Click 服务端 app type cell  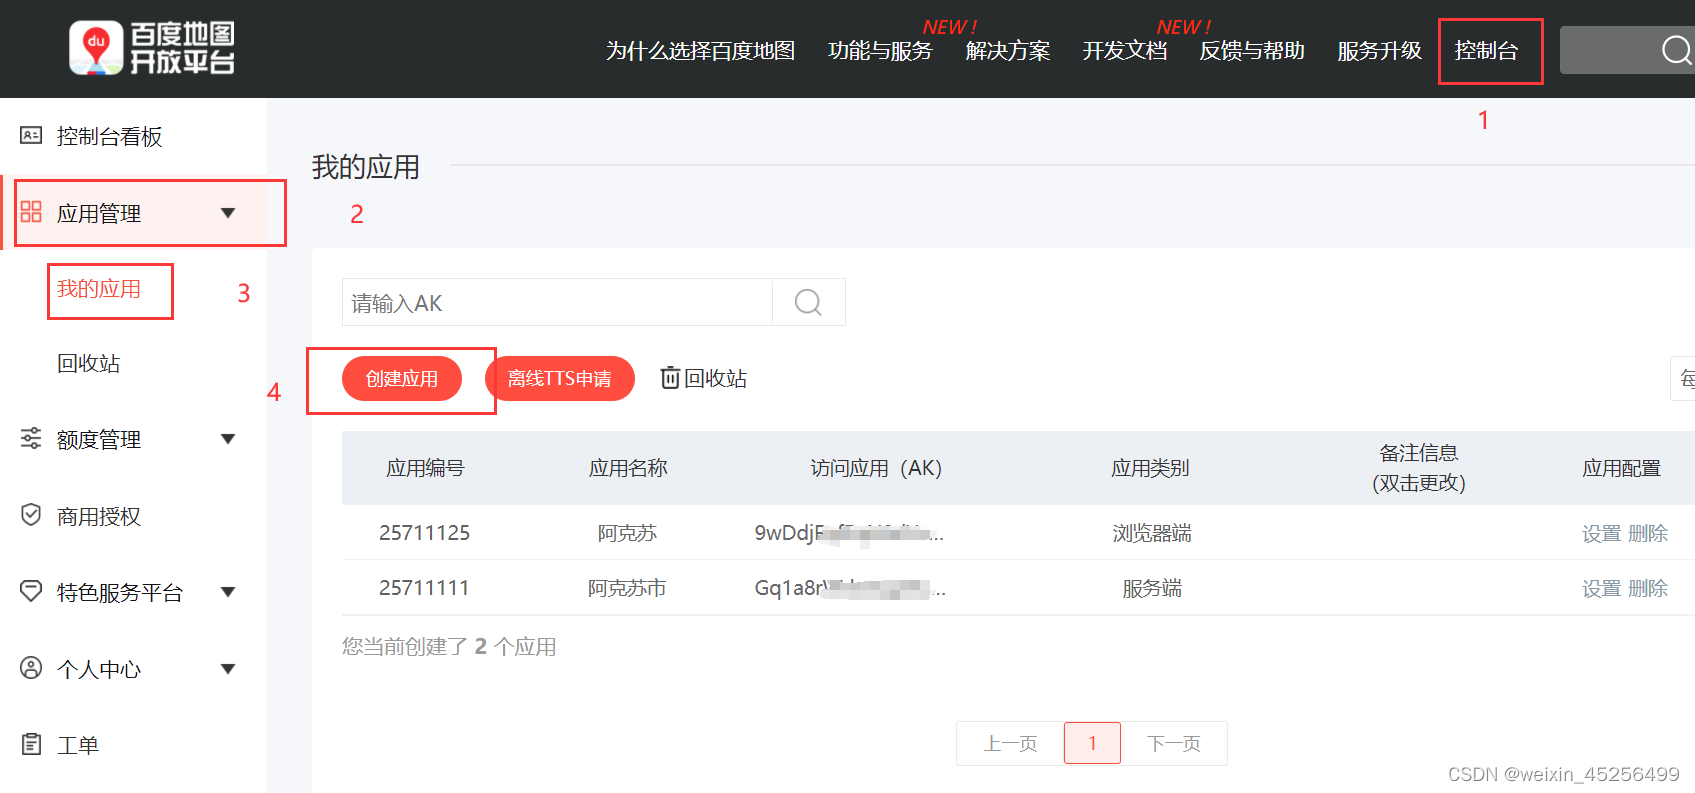[x=1152, y=588]
